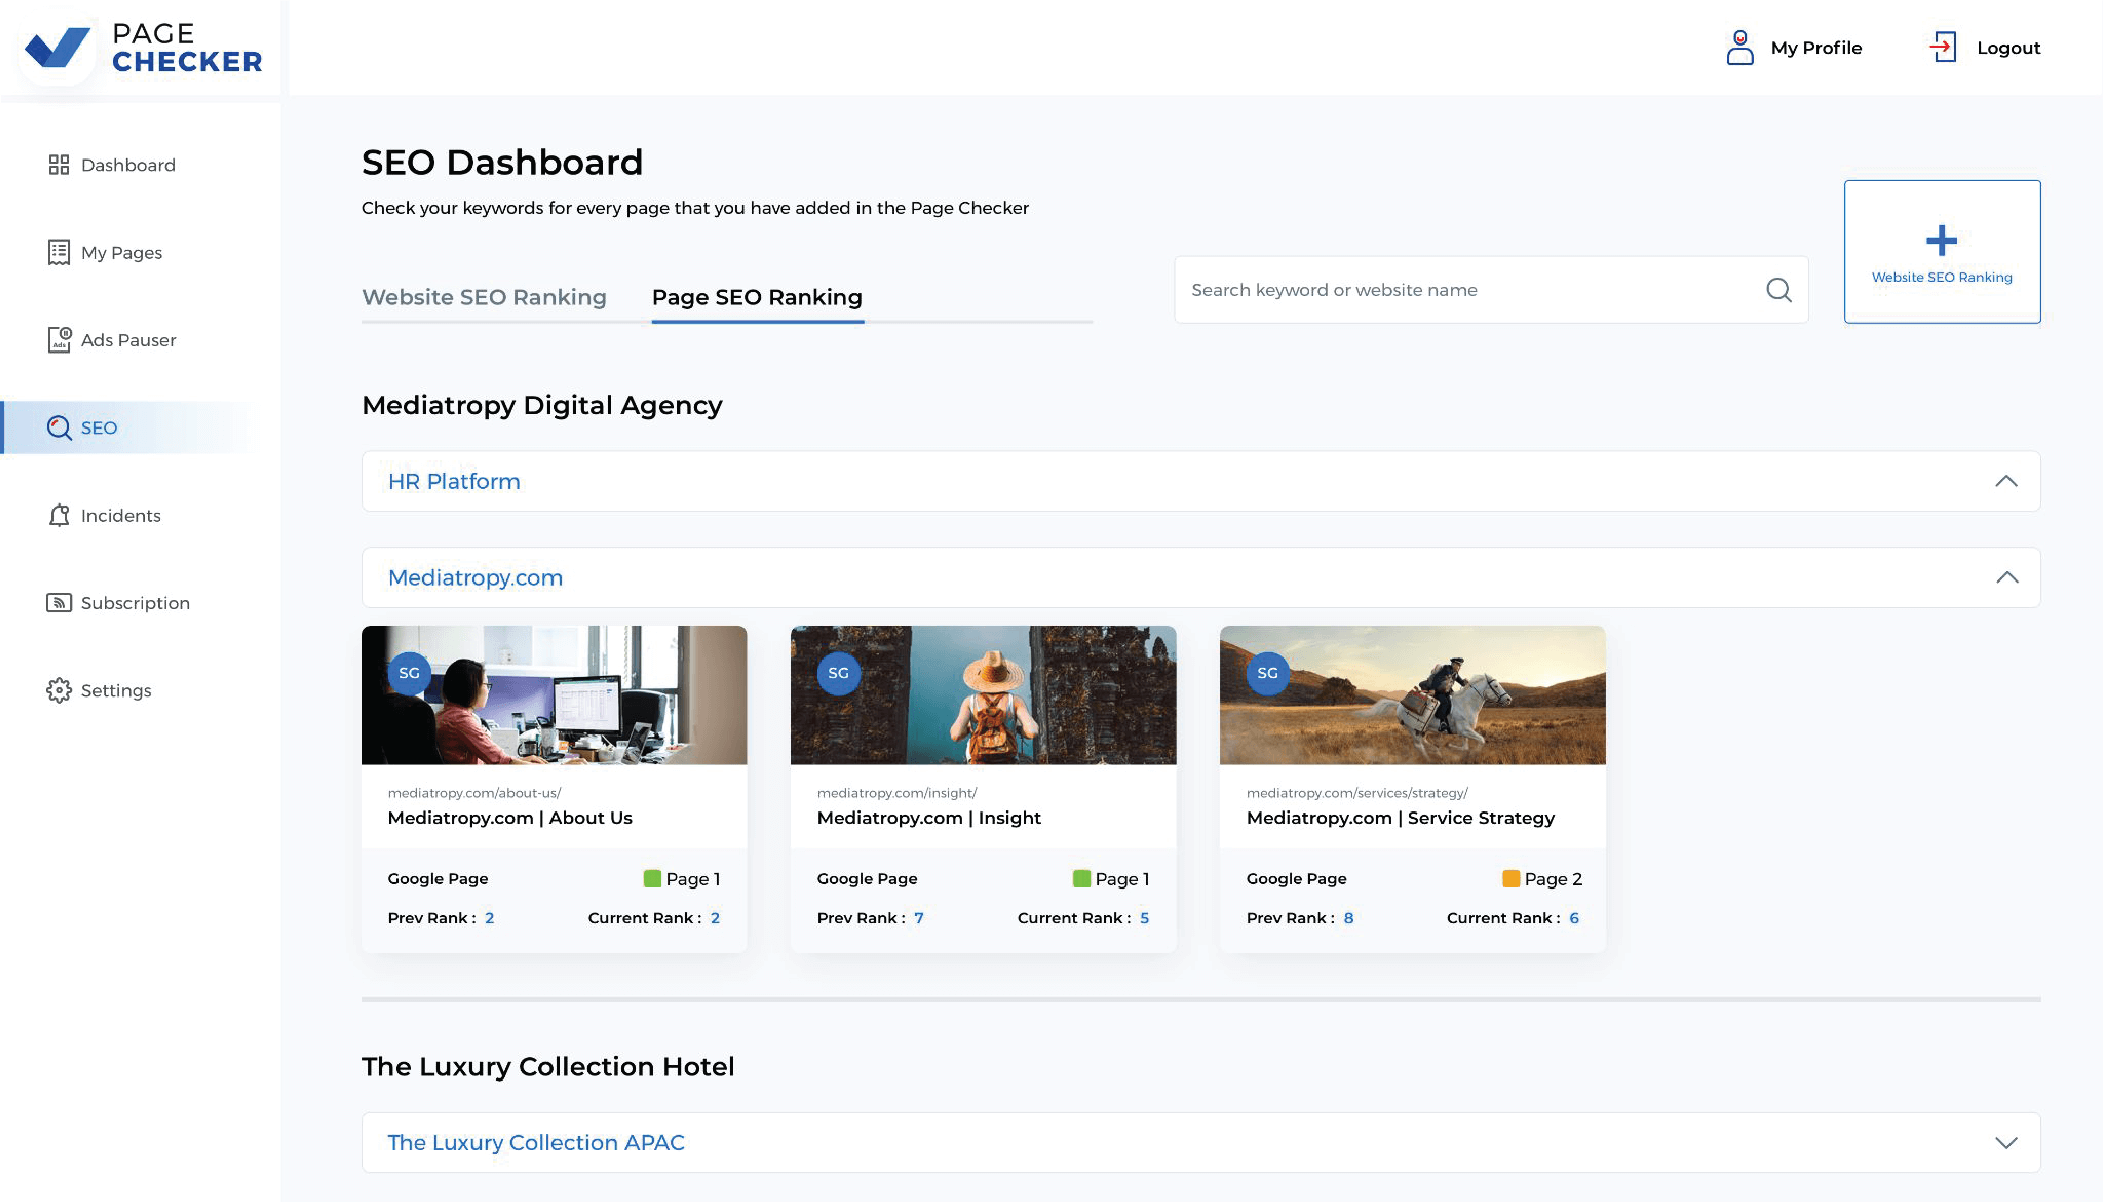Click the Page Checker logo checkmark
2103x1202 pixels.
[x=58, y=47]
